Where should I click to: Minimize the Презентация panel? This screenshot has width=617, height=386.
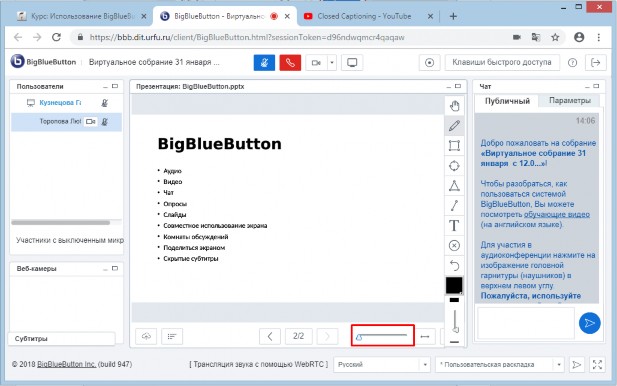point(449,87)
